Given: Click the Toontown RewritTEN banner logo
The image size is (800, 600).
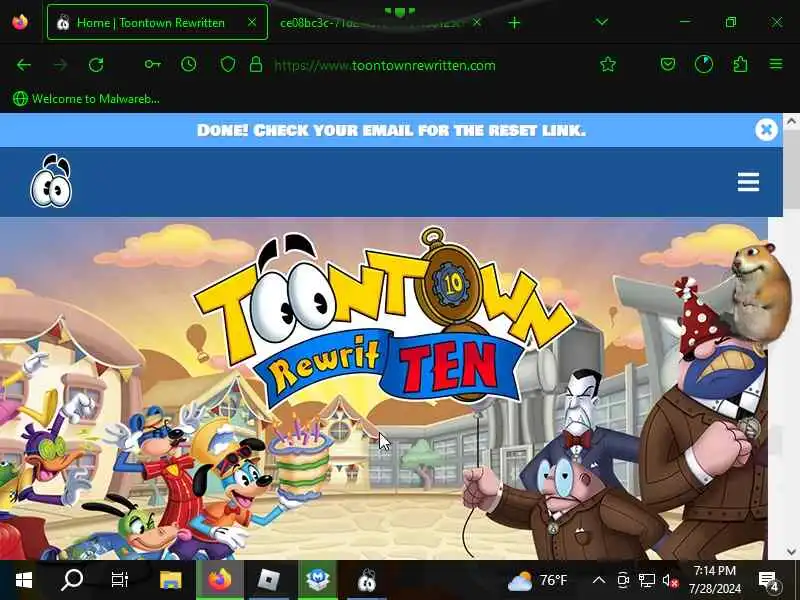Looking at the screenshot, I should coord(386,315).
